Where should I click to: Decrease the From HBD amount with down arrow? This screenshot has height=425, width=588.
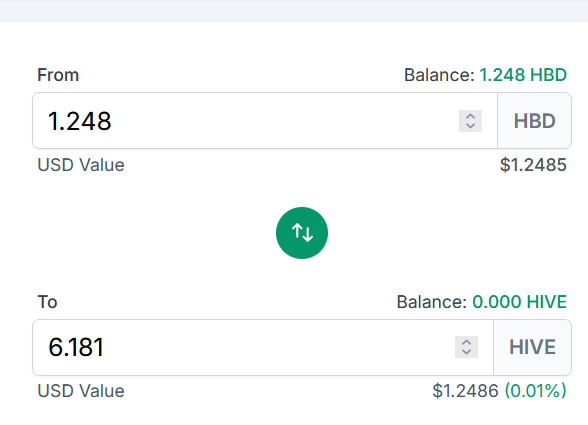470,126
